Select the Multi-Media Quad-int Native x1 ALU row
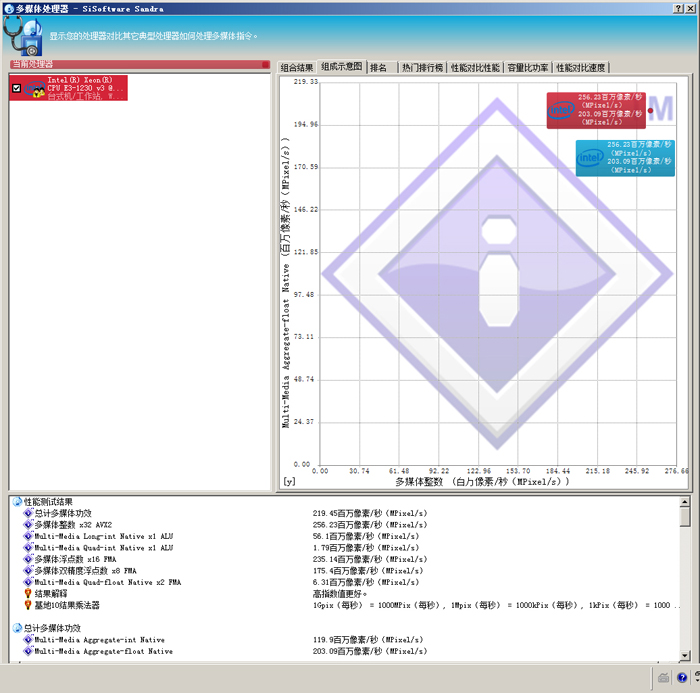This screenshot has height=693, width=700. click(346, 548)
